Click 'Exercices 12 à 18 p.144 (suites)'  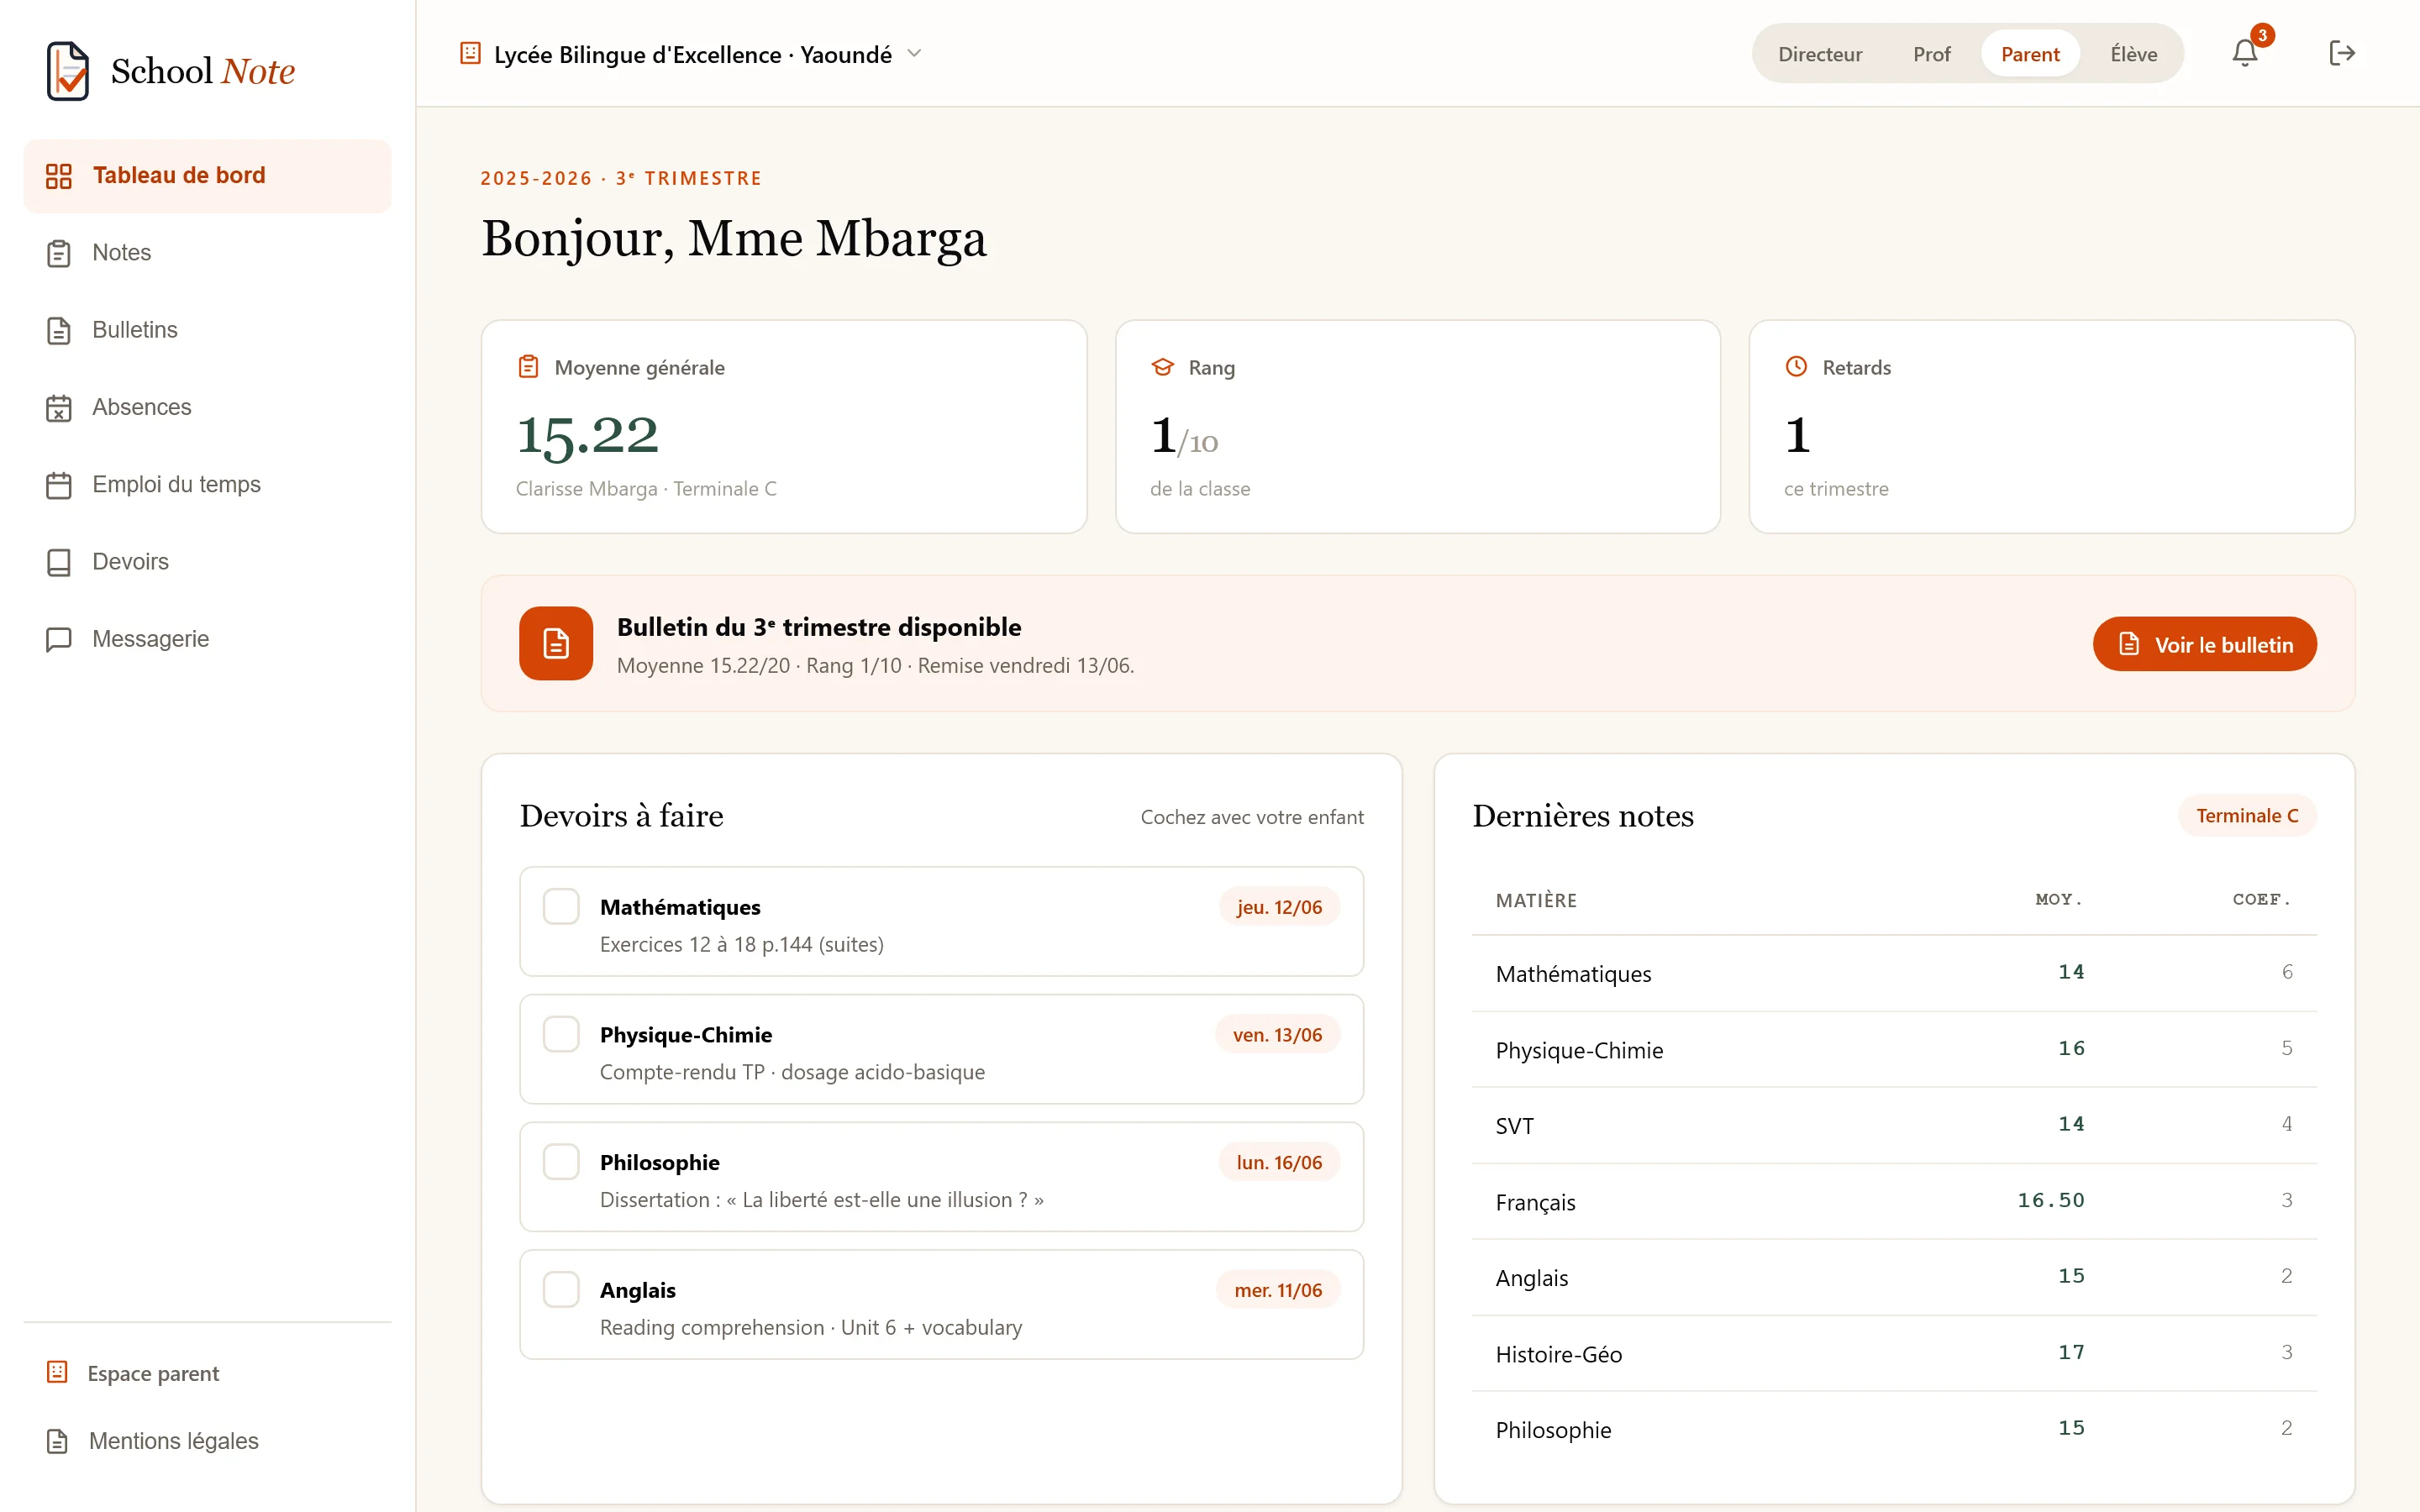click(x=742, y=944)
